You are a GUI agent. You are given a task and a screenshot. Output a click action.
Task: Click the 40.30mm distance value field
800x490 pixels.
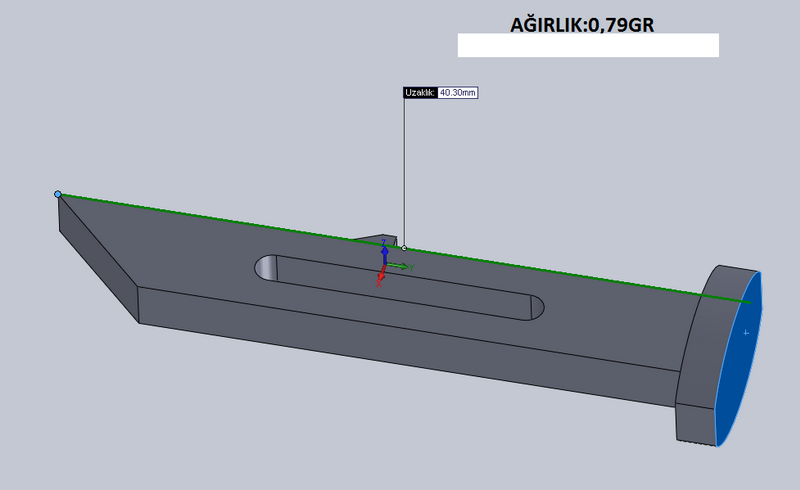pyautogui.click(x=457, y=92)
